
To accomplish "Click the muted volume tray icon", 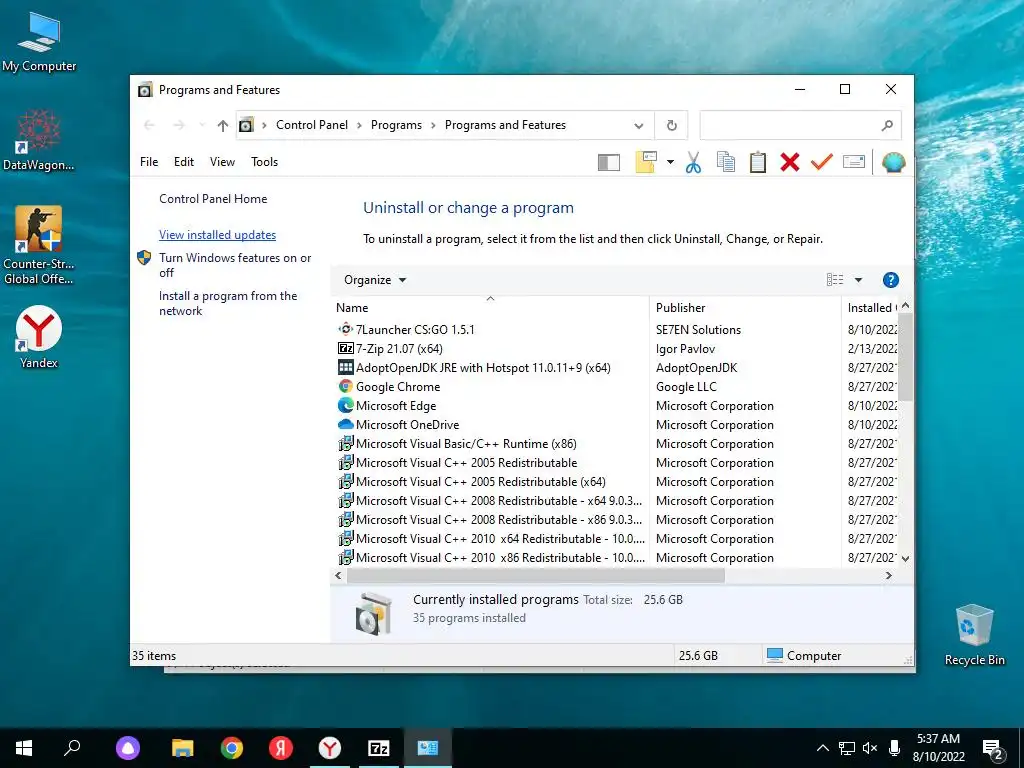I will click(x=870, y=748).
